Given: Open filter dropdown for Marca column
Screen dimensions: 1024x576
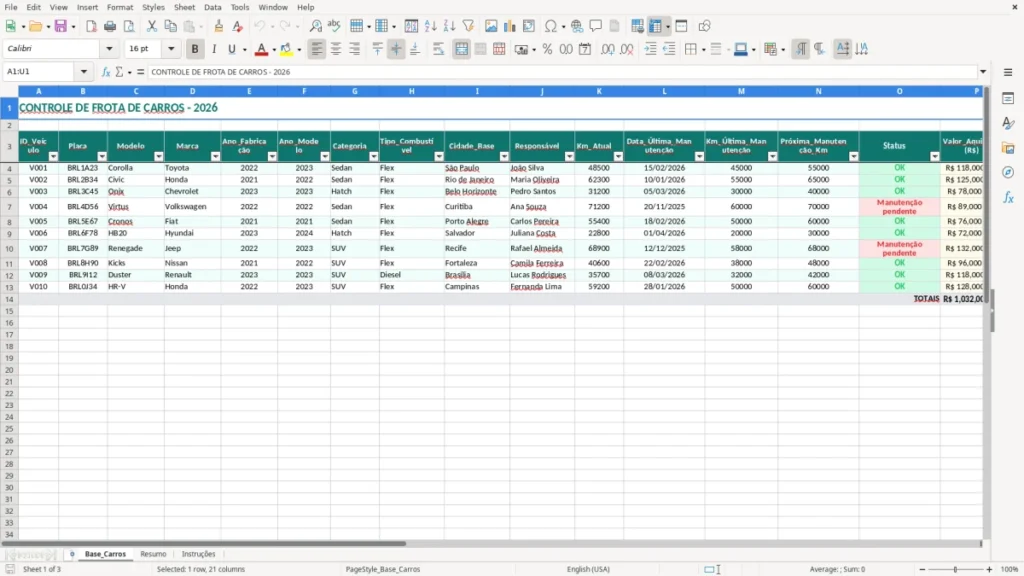Looking at the screenshot, I should click(x=216, y=157).
